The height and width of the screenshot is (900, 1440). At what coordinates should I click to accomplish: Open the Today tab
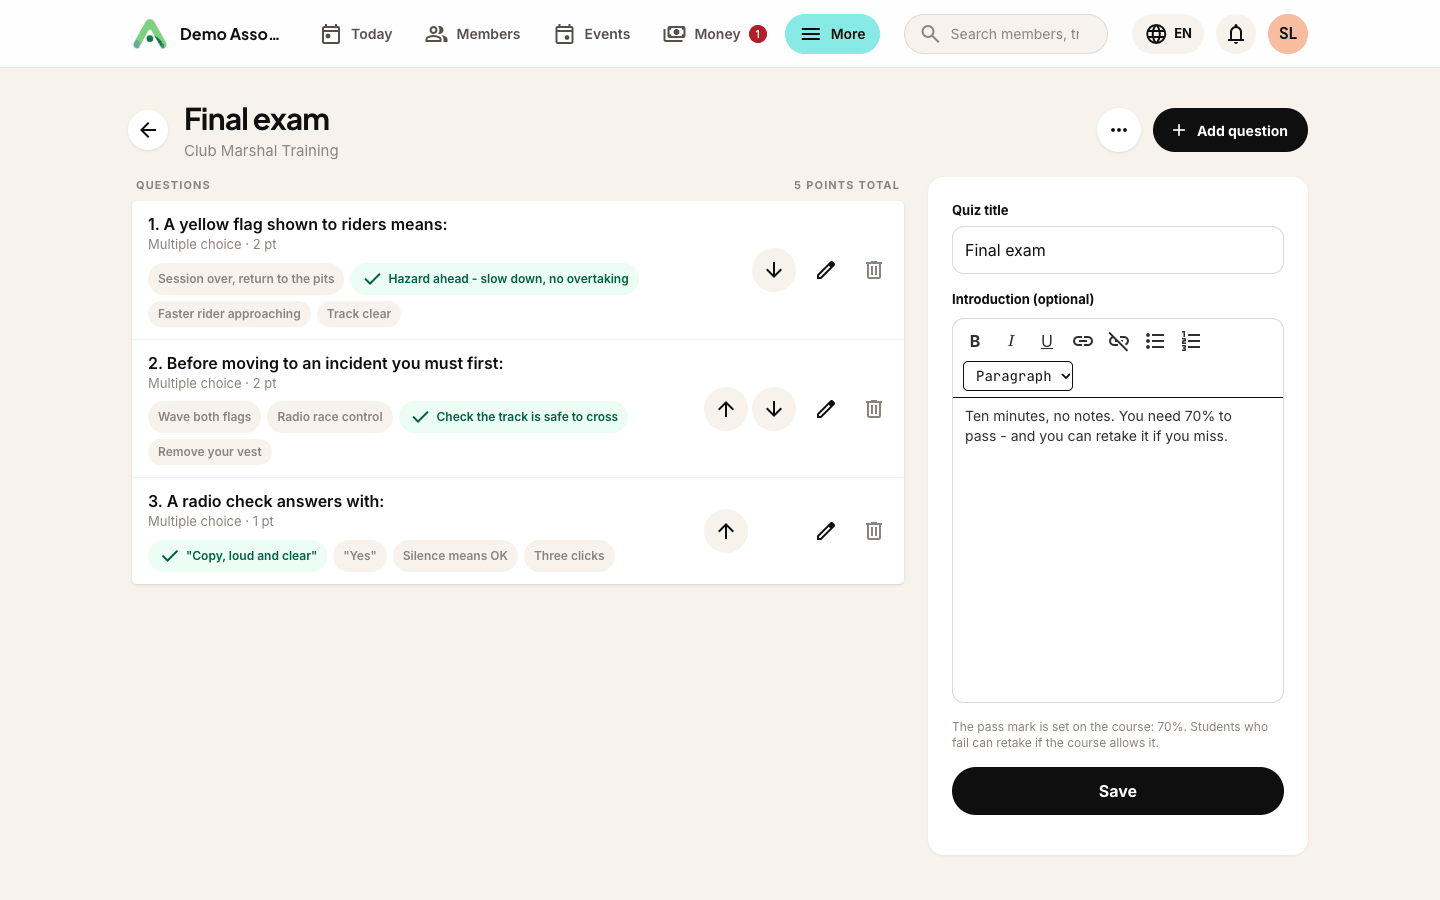click(x=356, y=34)
